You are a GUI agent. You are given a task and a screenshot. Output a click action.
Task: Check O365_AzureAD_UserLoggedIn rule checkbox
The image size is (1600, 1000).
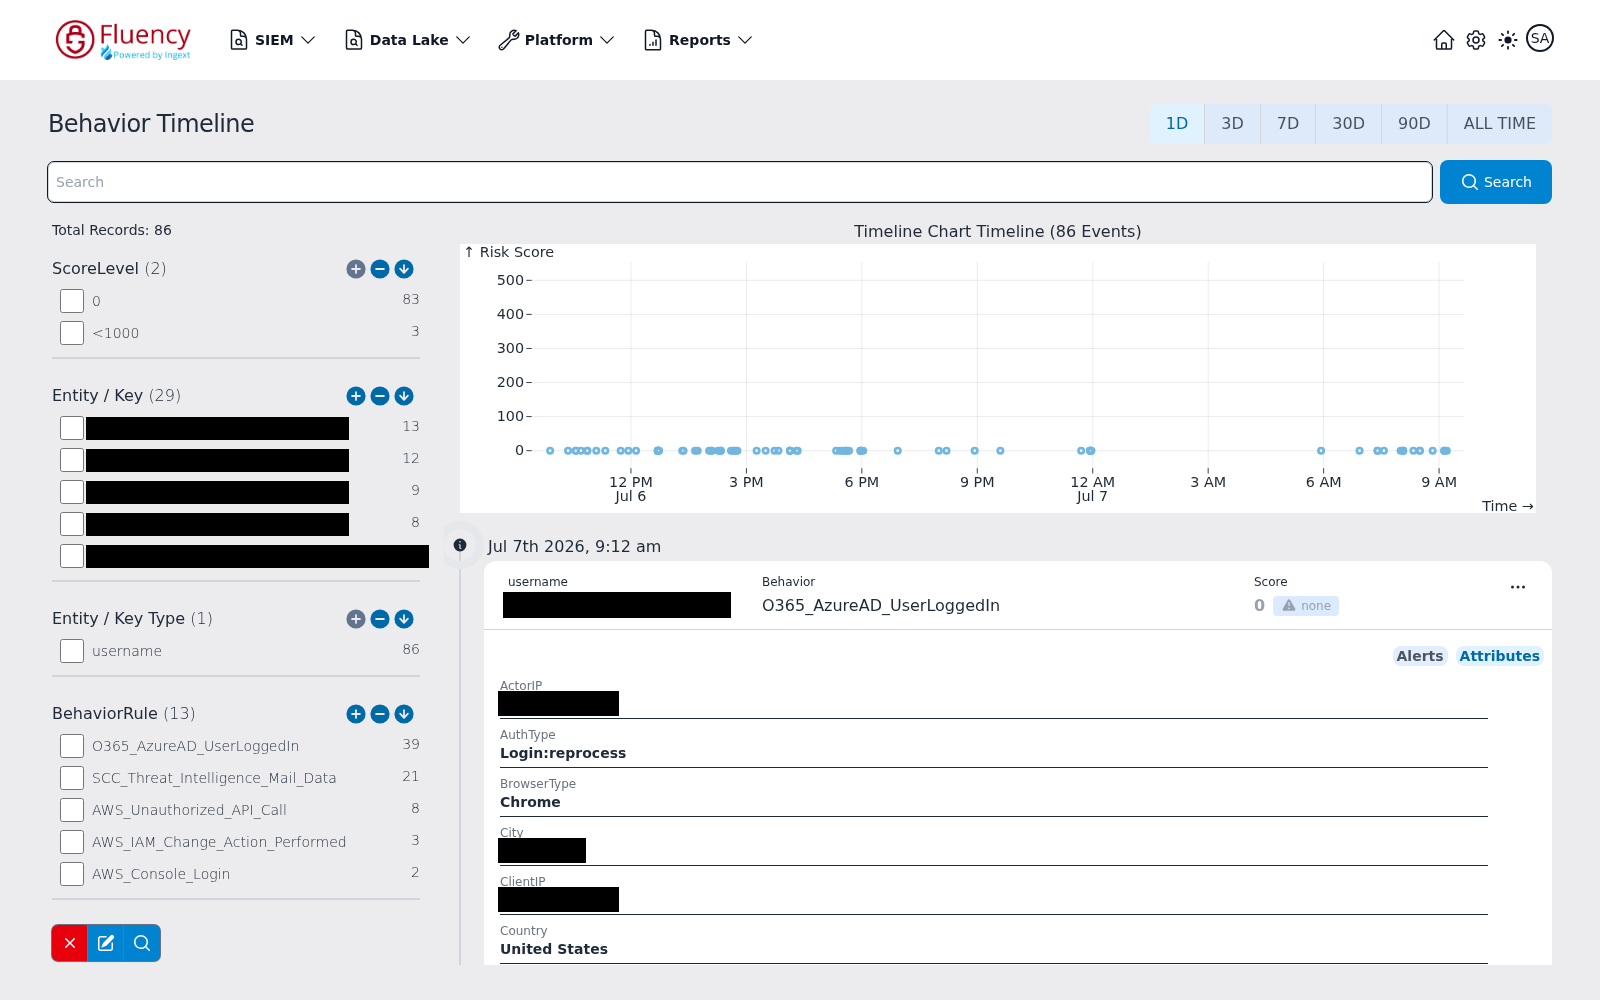pyautogui.click(x=72, y=746)
